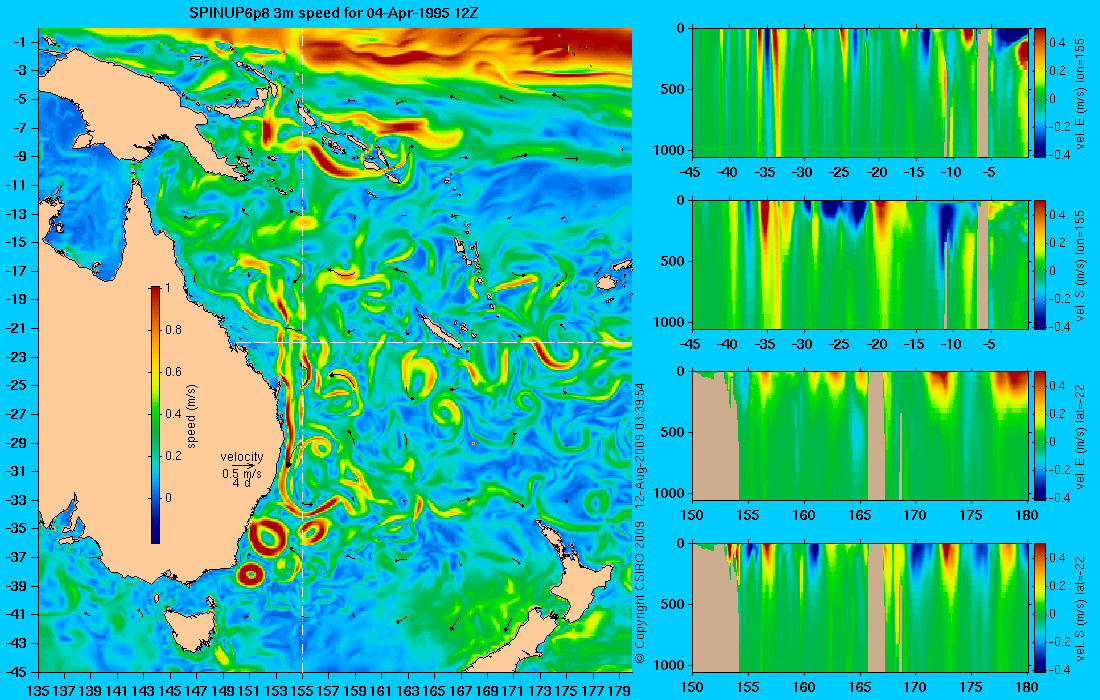Click the eastward velocity lon=155 section plot
The width and height of the screenshot is (1100, 700).
pyautogui.click(x=860, y=93)
